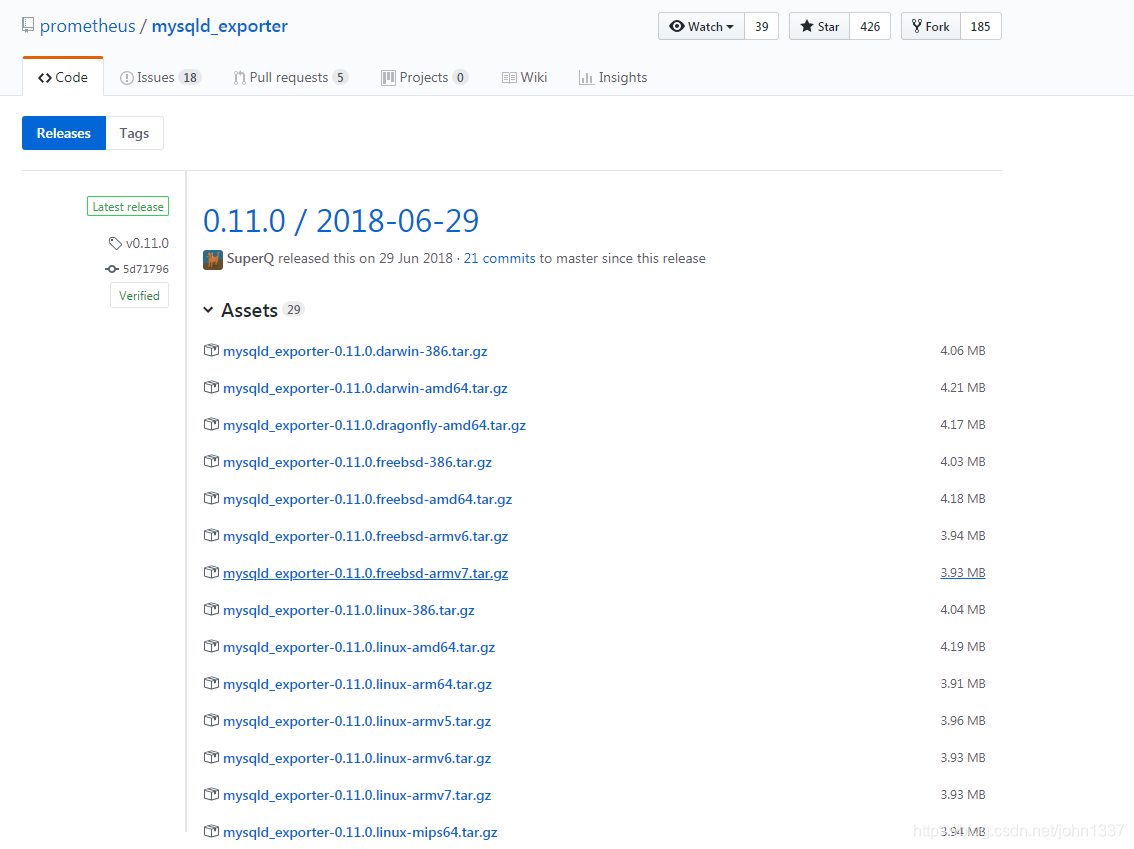Click the commit icon beside 5d71796
Screen dimensions: 1134x849
112,269
